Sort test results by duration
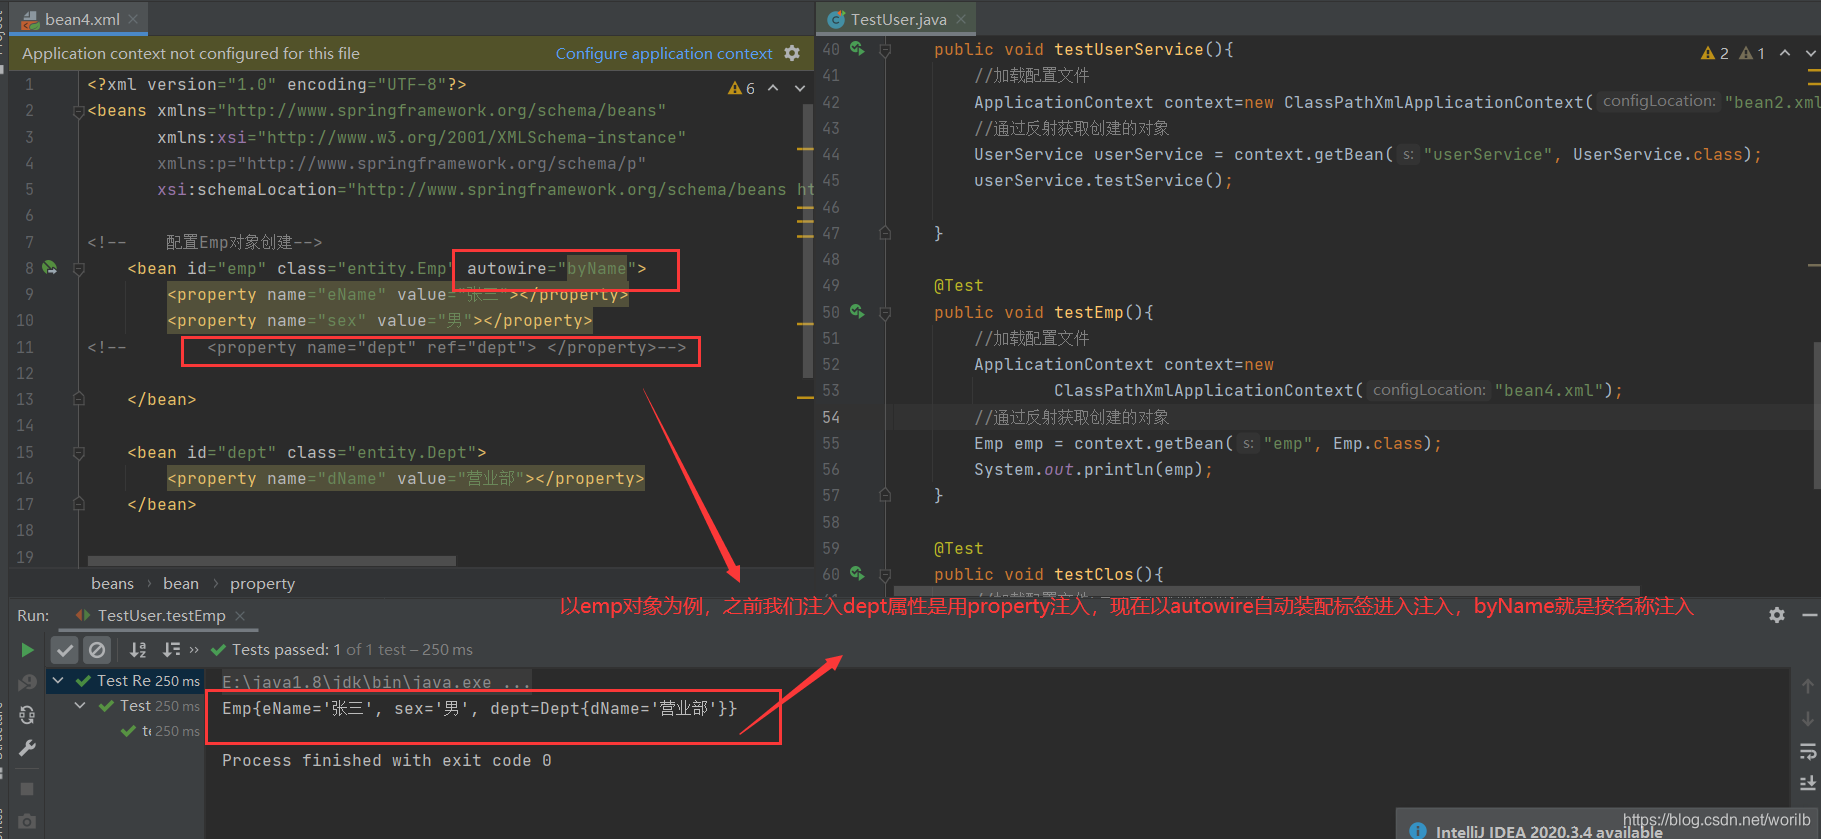Image resolution: width=1821 pixels, height=839 pixels. pyautogui.click(x=171, y=650)
